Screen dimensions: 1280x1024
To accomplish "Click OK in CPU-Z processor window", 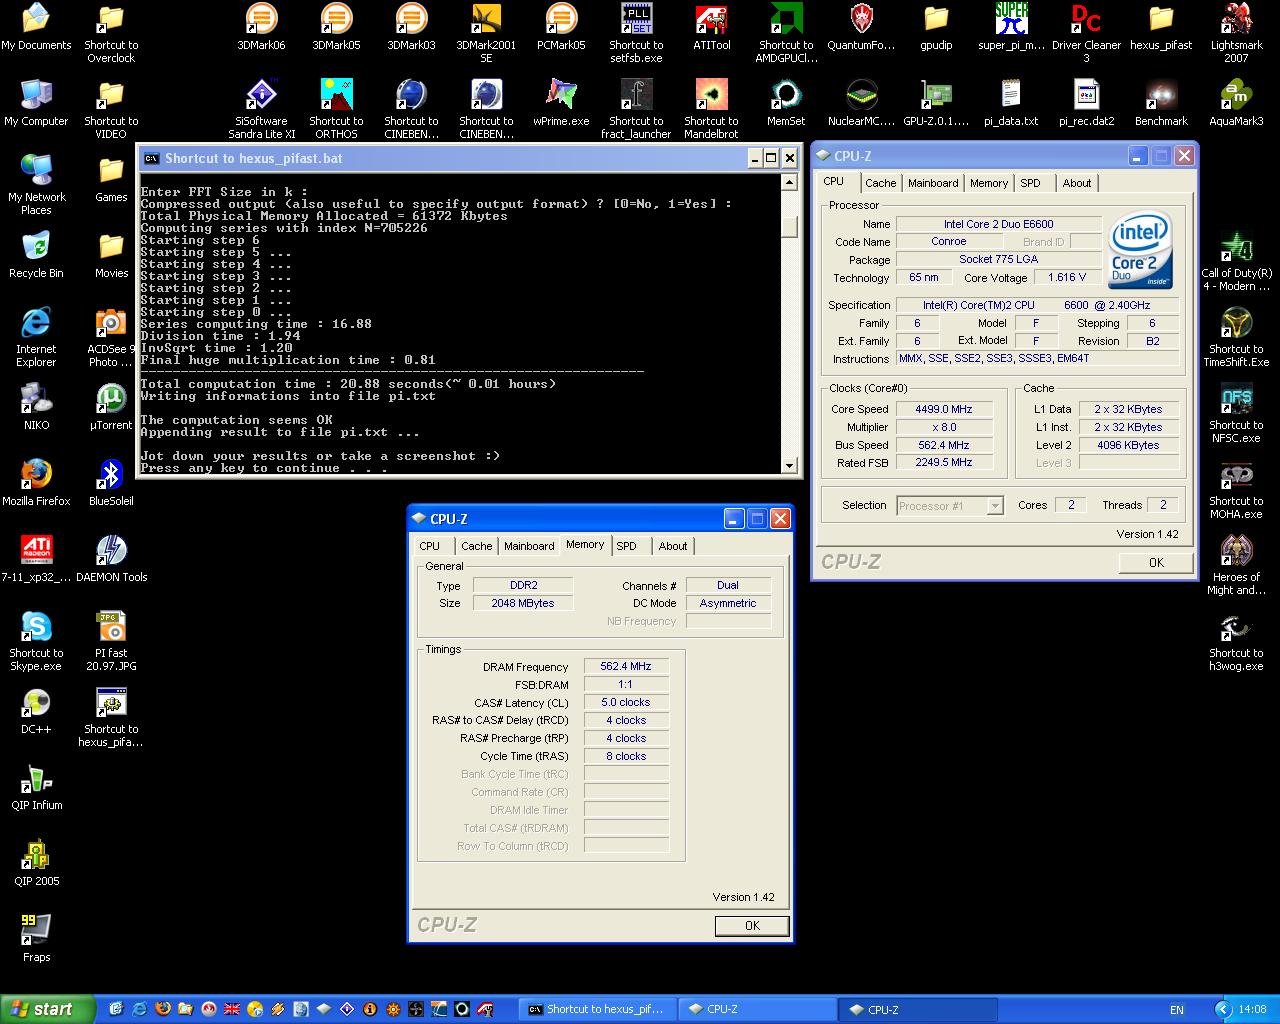I will click(x=1156, y=562).
